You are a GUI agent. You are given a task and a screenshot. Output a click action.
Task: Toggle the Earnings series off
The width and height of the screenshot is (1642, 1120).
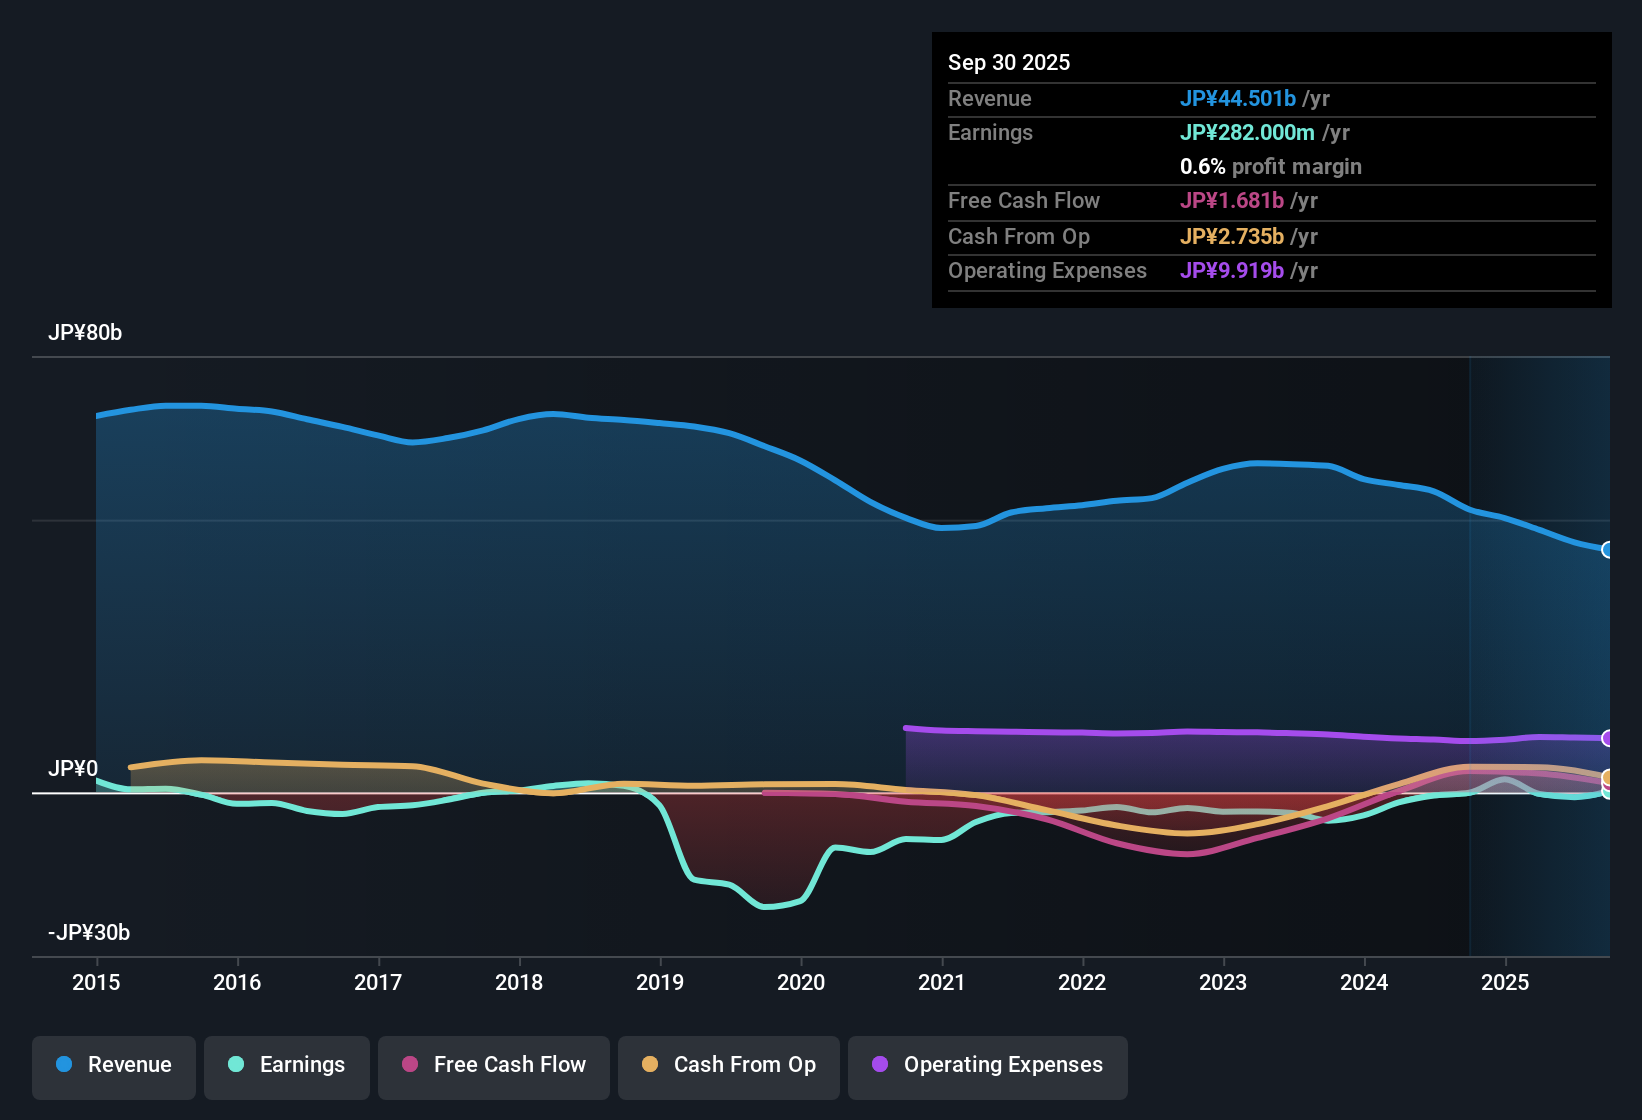(x=287, y=1065)
